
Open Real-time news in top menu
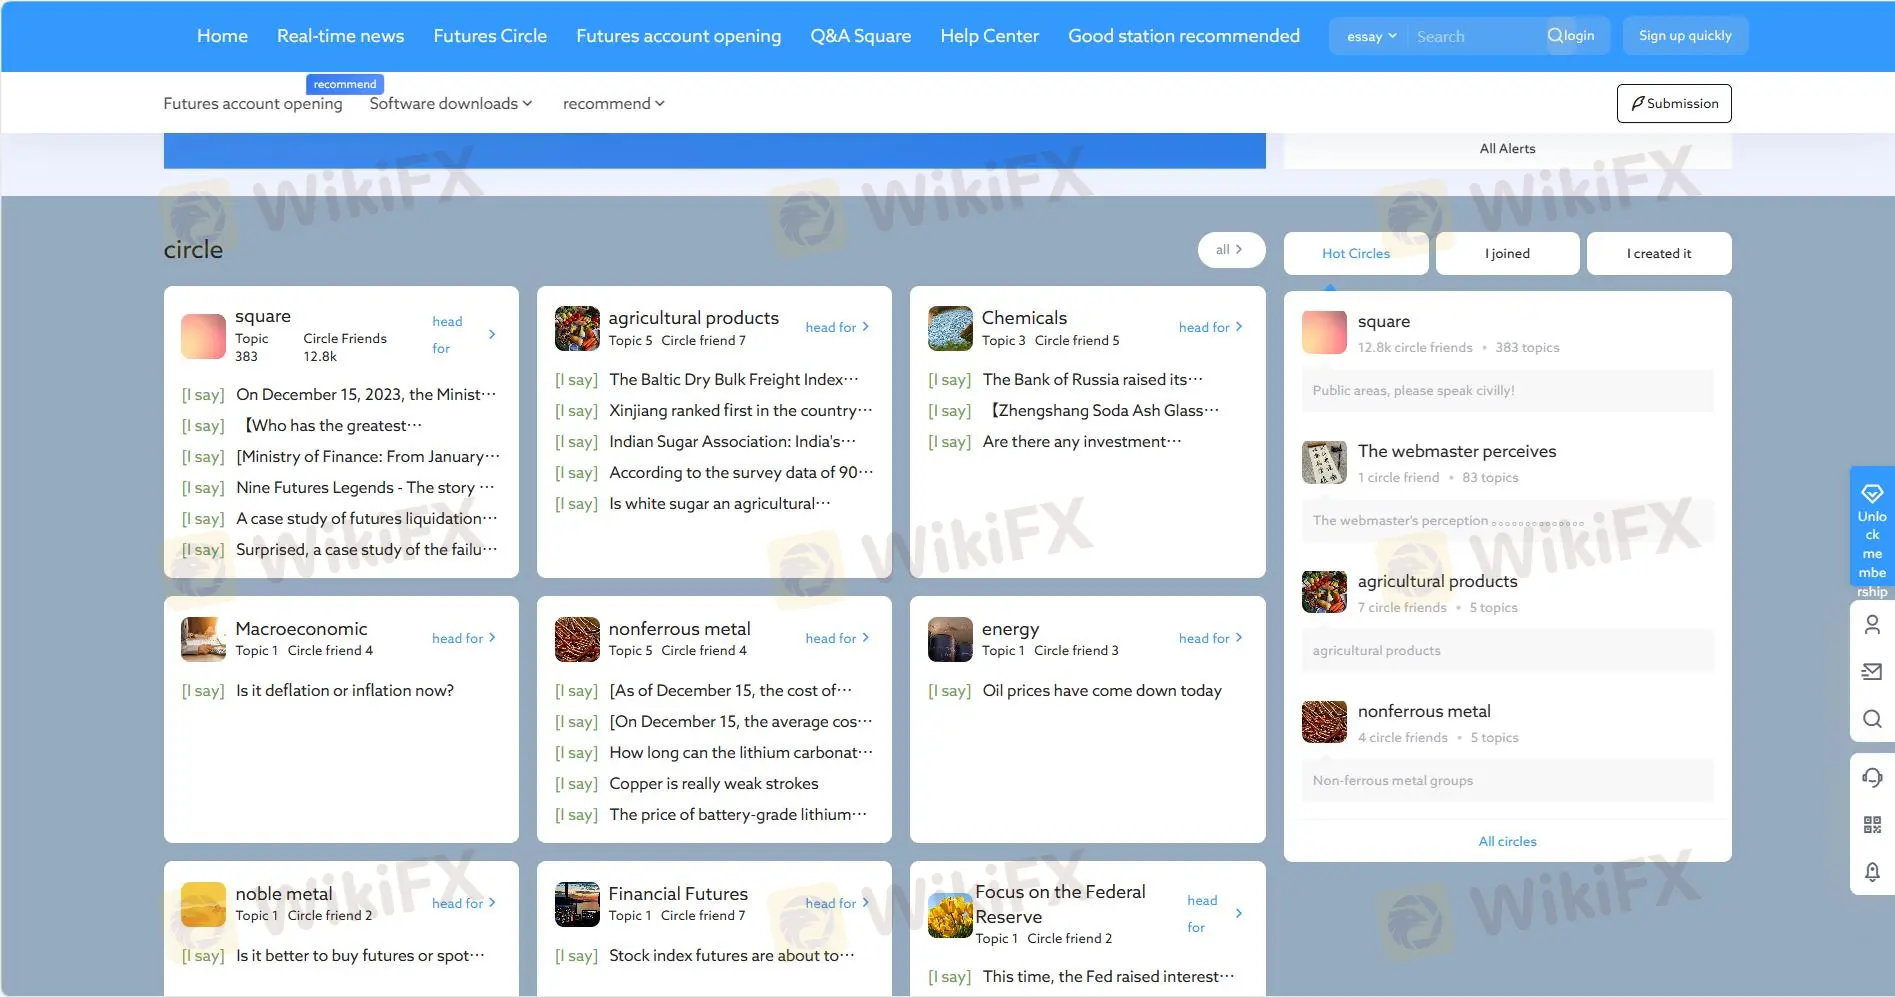(340, 36)
